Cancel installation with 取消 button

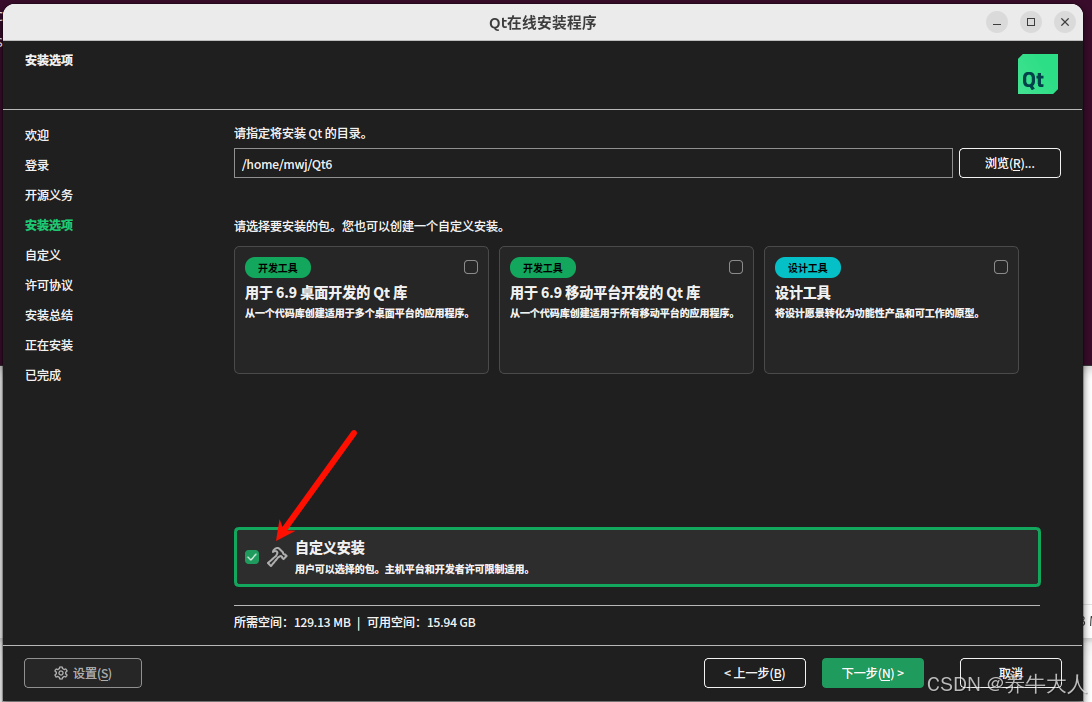coord(1011,673)
